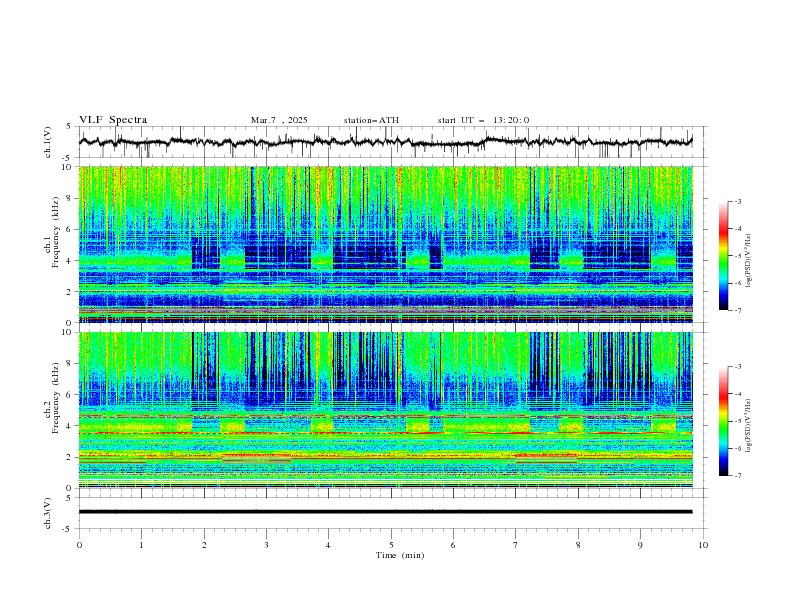Click the ch.1 voltage waveform trace
Viewport: 792px width, 612px height.
[385, 142]
